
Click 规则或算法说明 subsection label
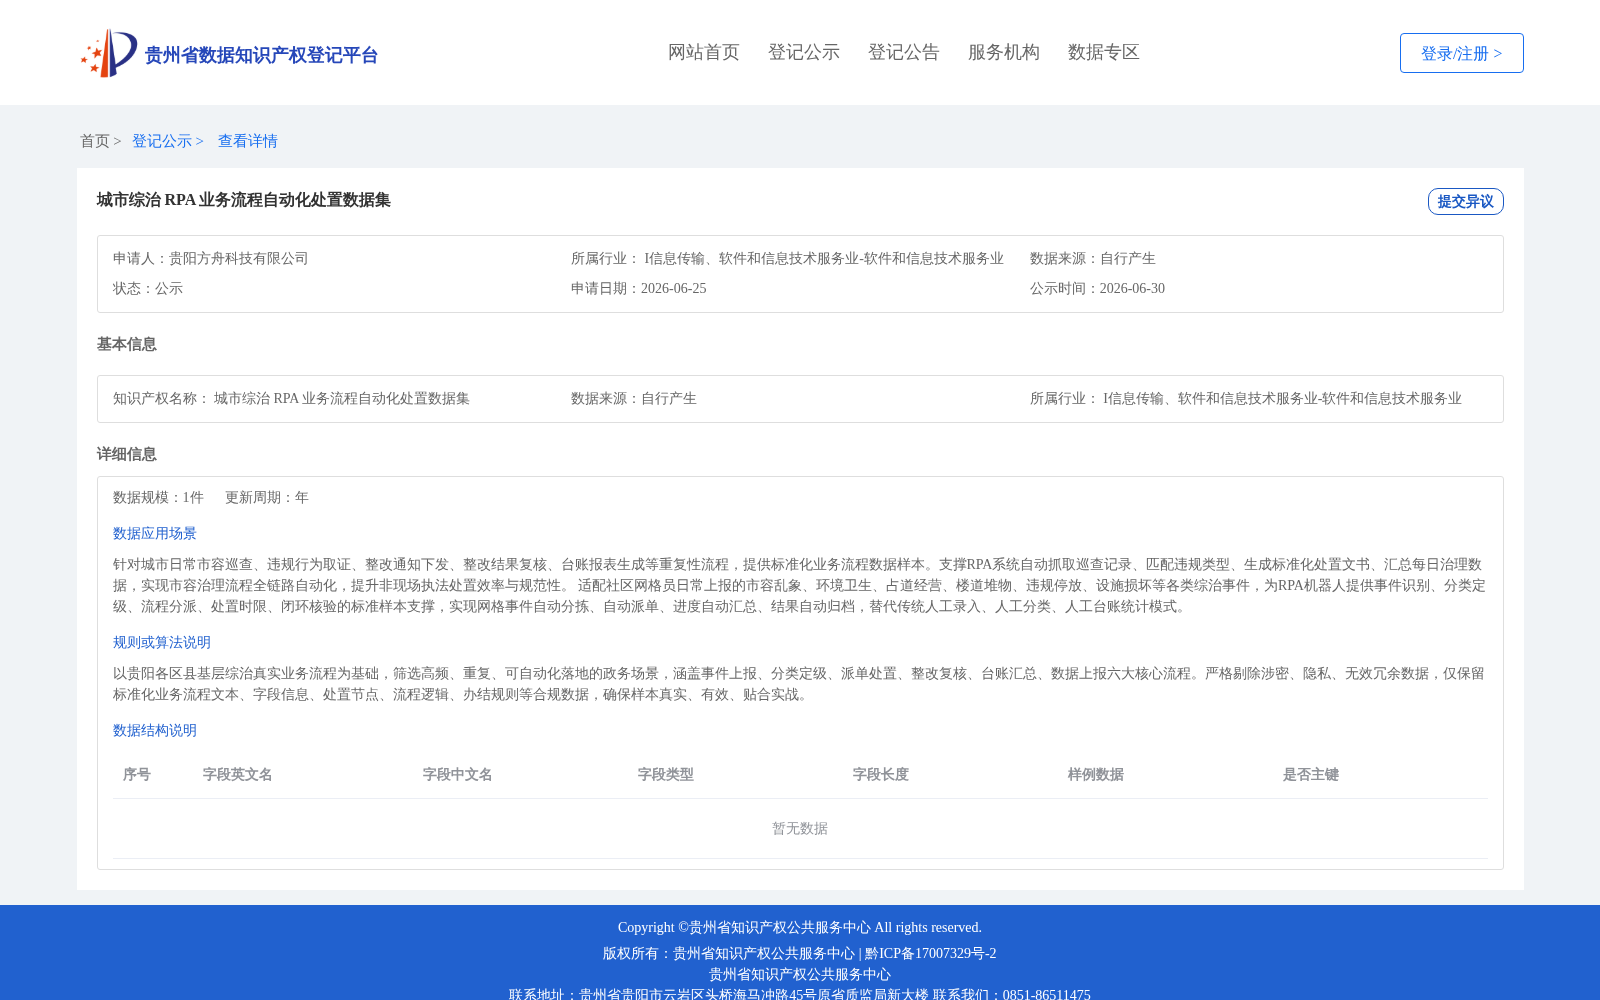(x=162, y=642)
